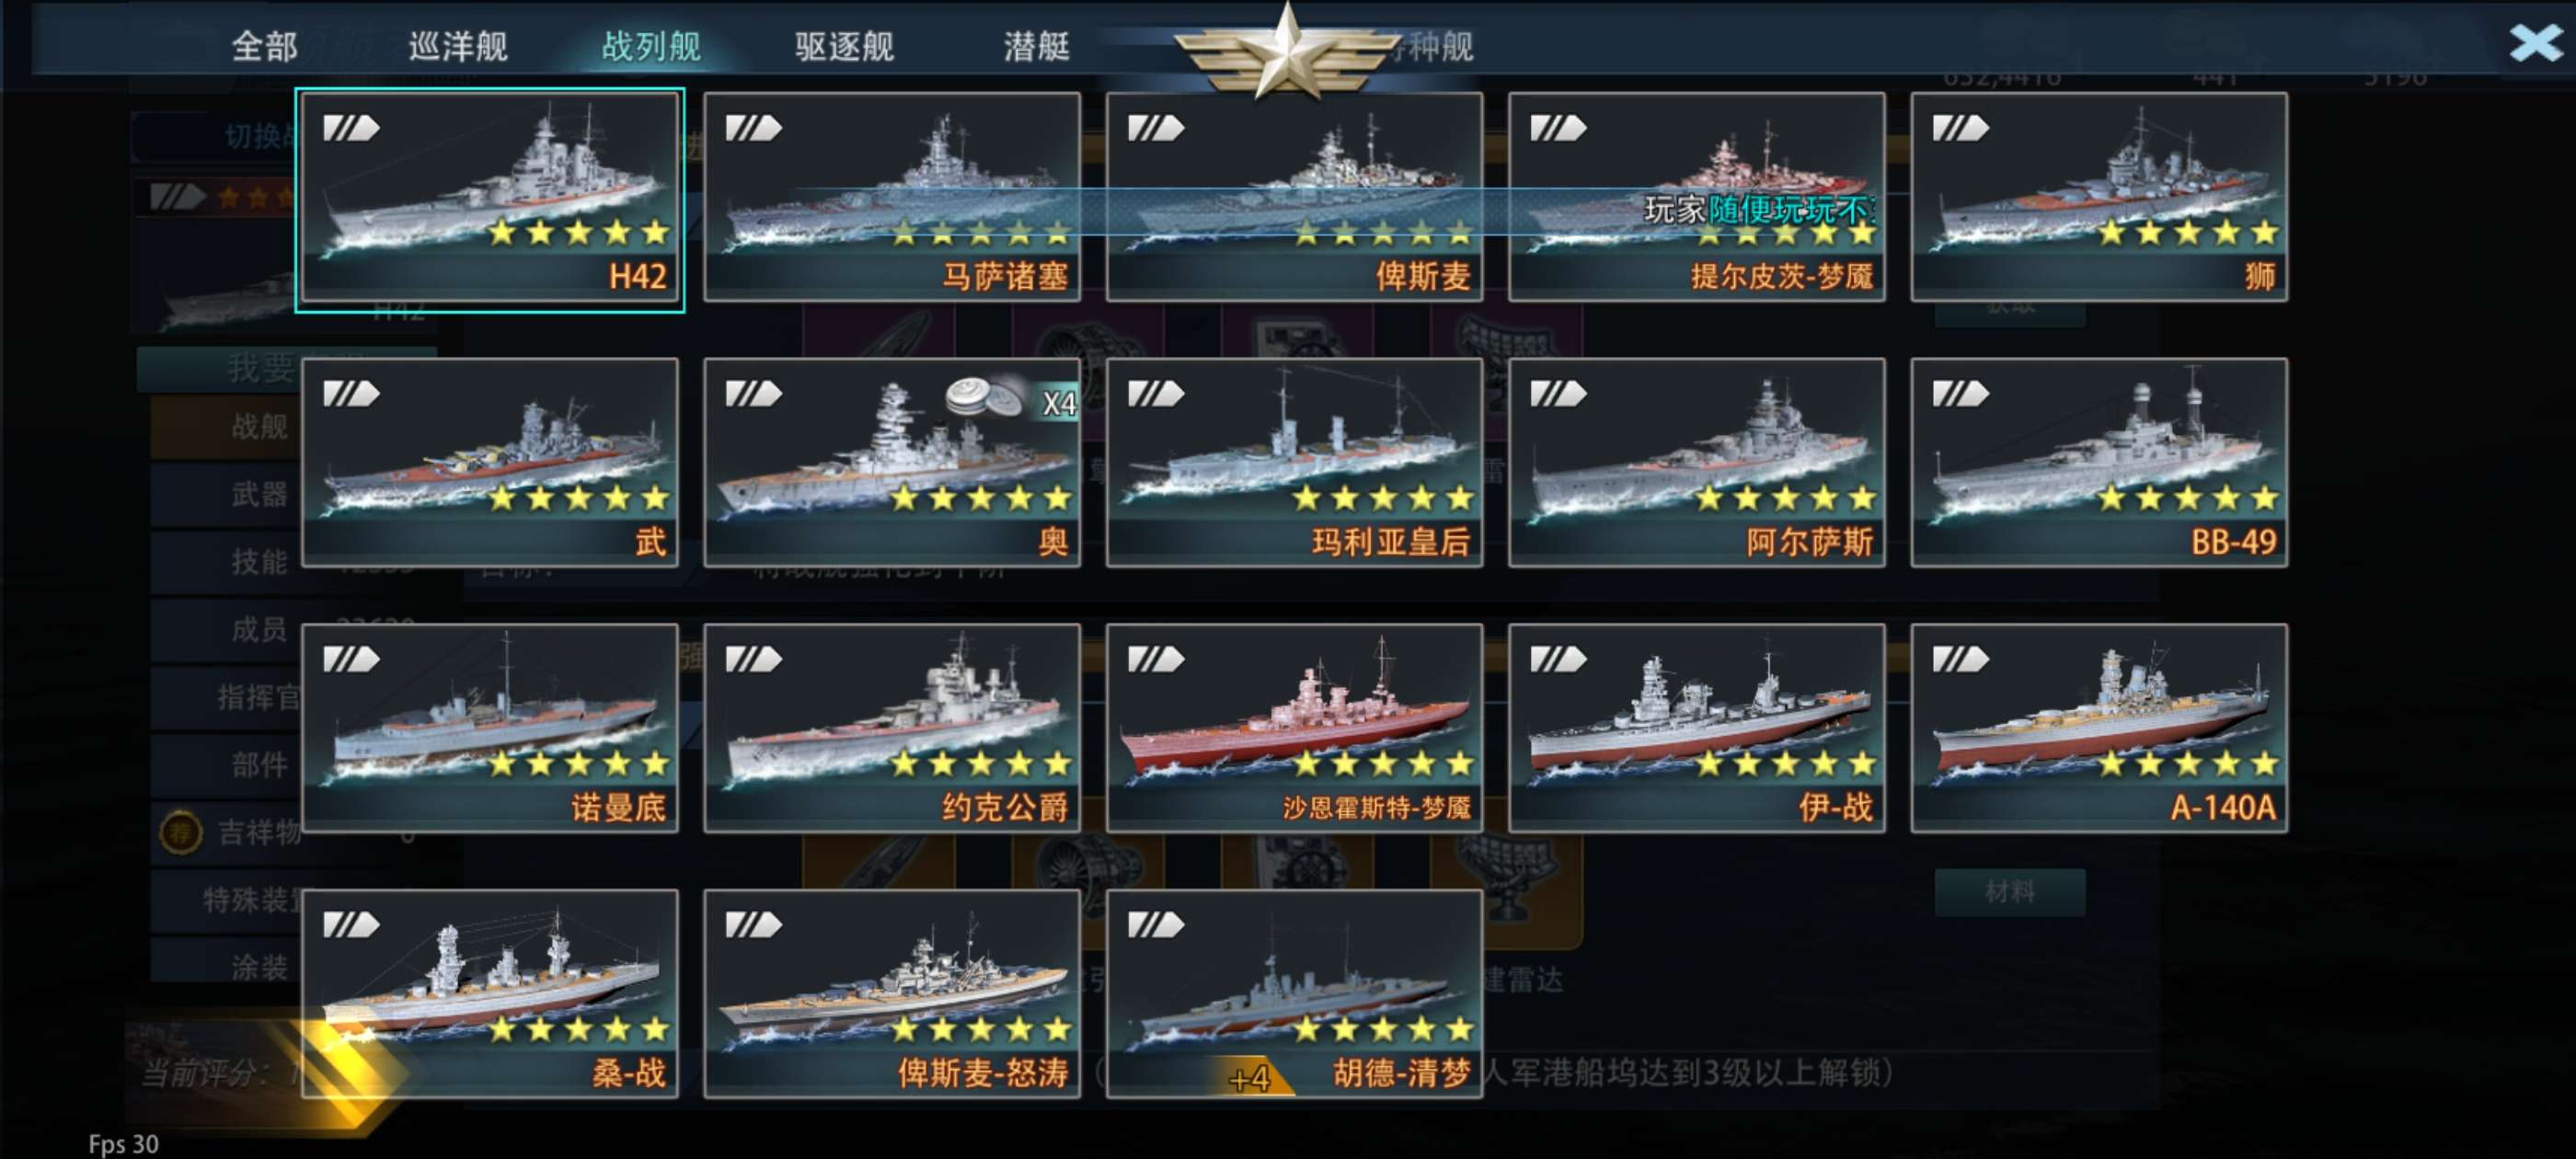Select the 玛利亚皇后 ship card
The width and height of the screenshot is (2576, 1159).
tap(1294, 463)
